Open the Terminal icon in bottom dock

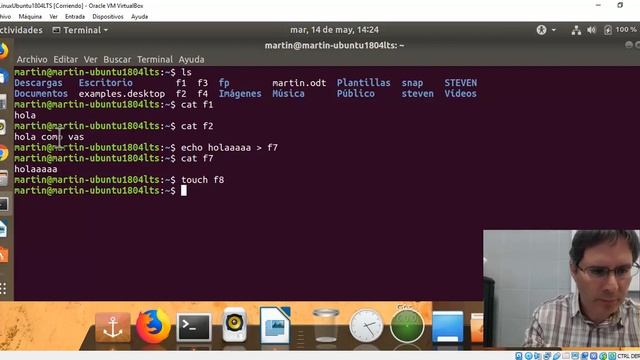tap(194, 327)
